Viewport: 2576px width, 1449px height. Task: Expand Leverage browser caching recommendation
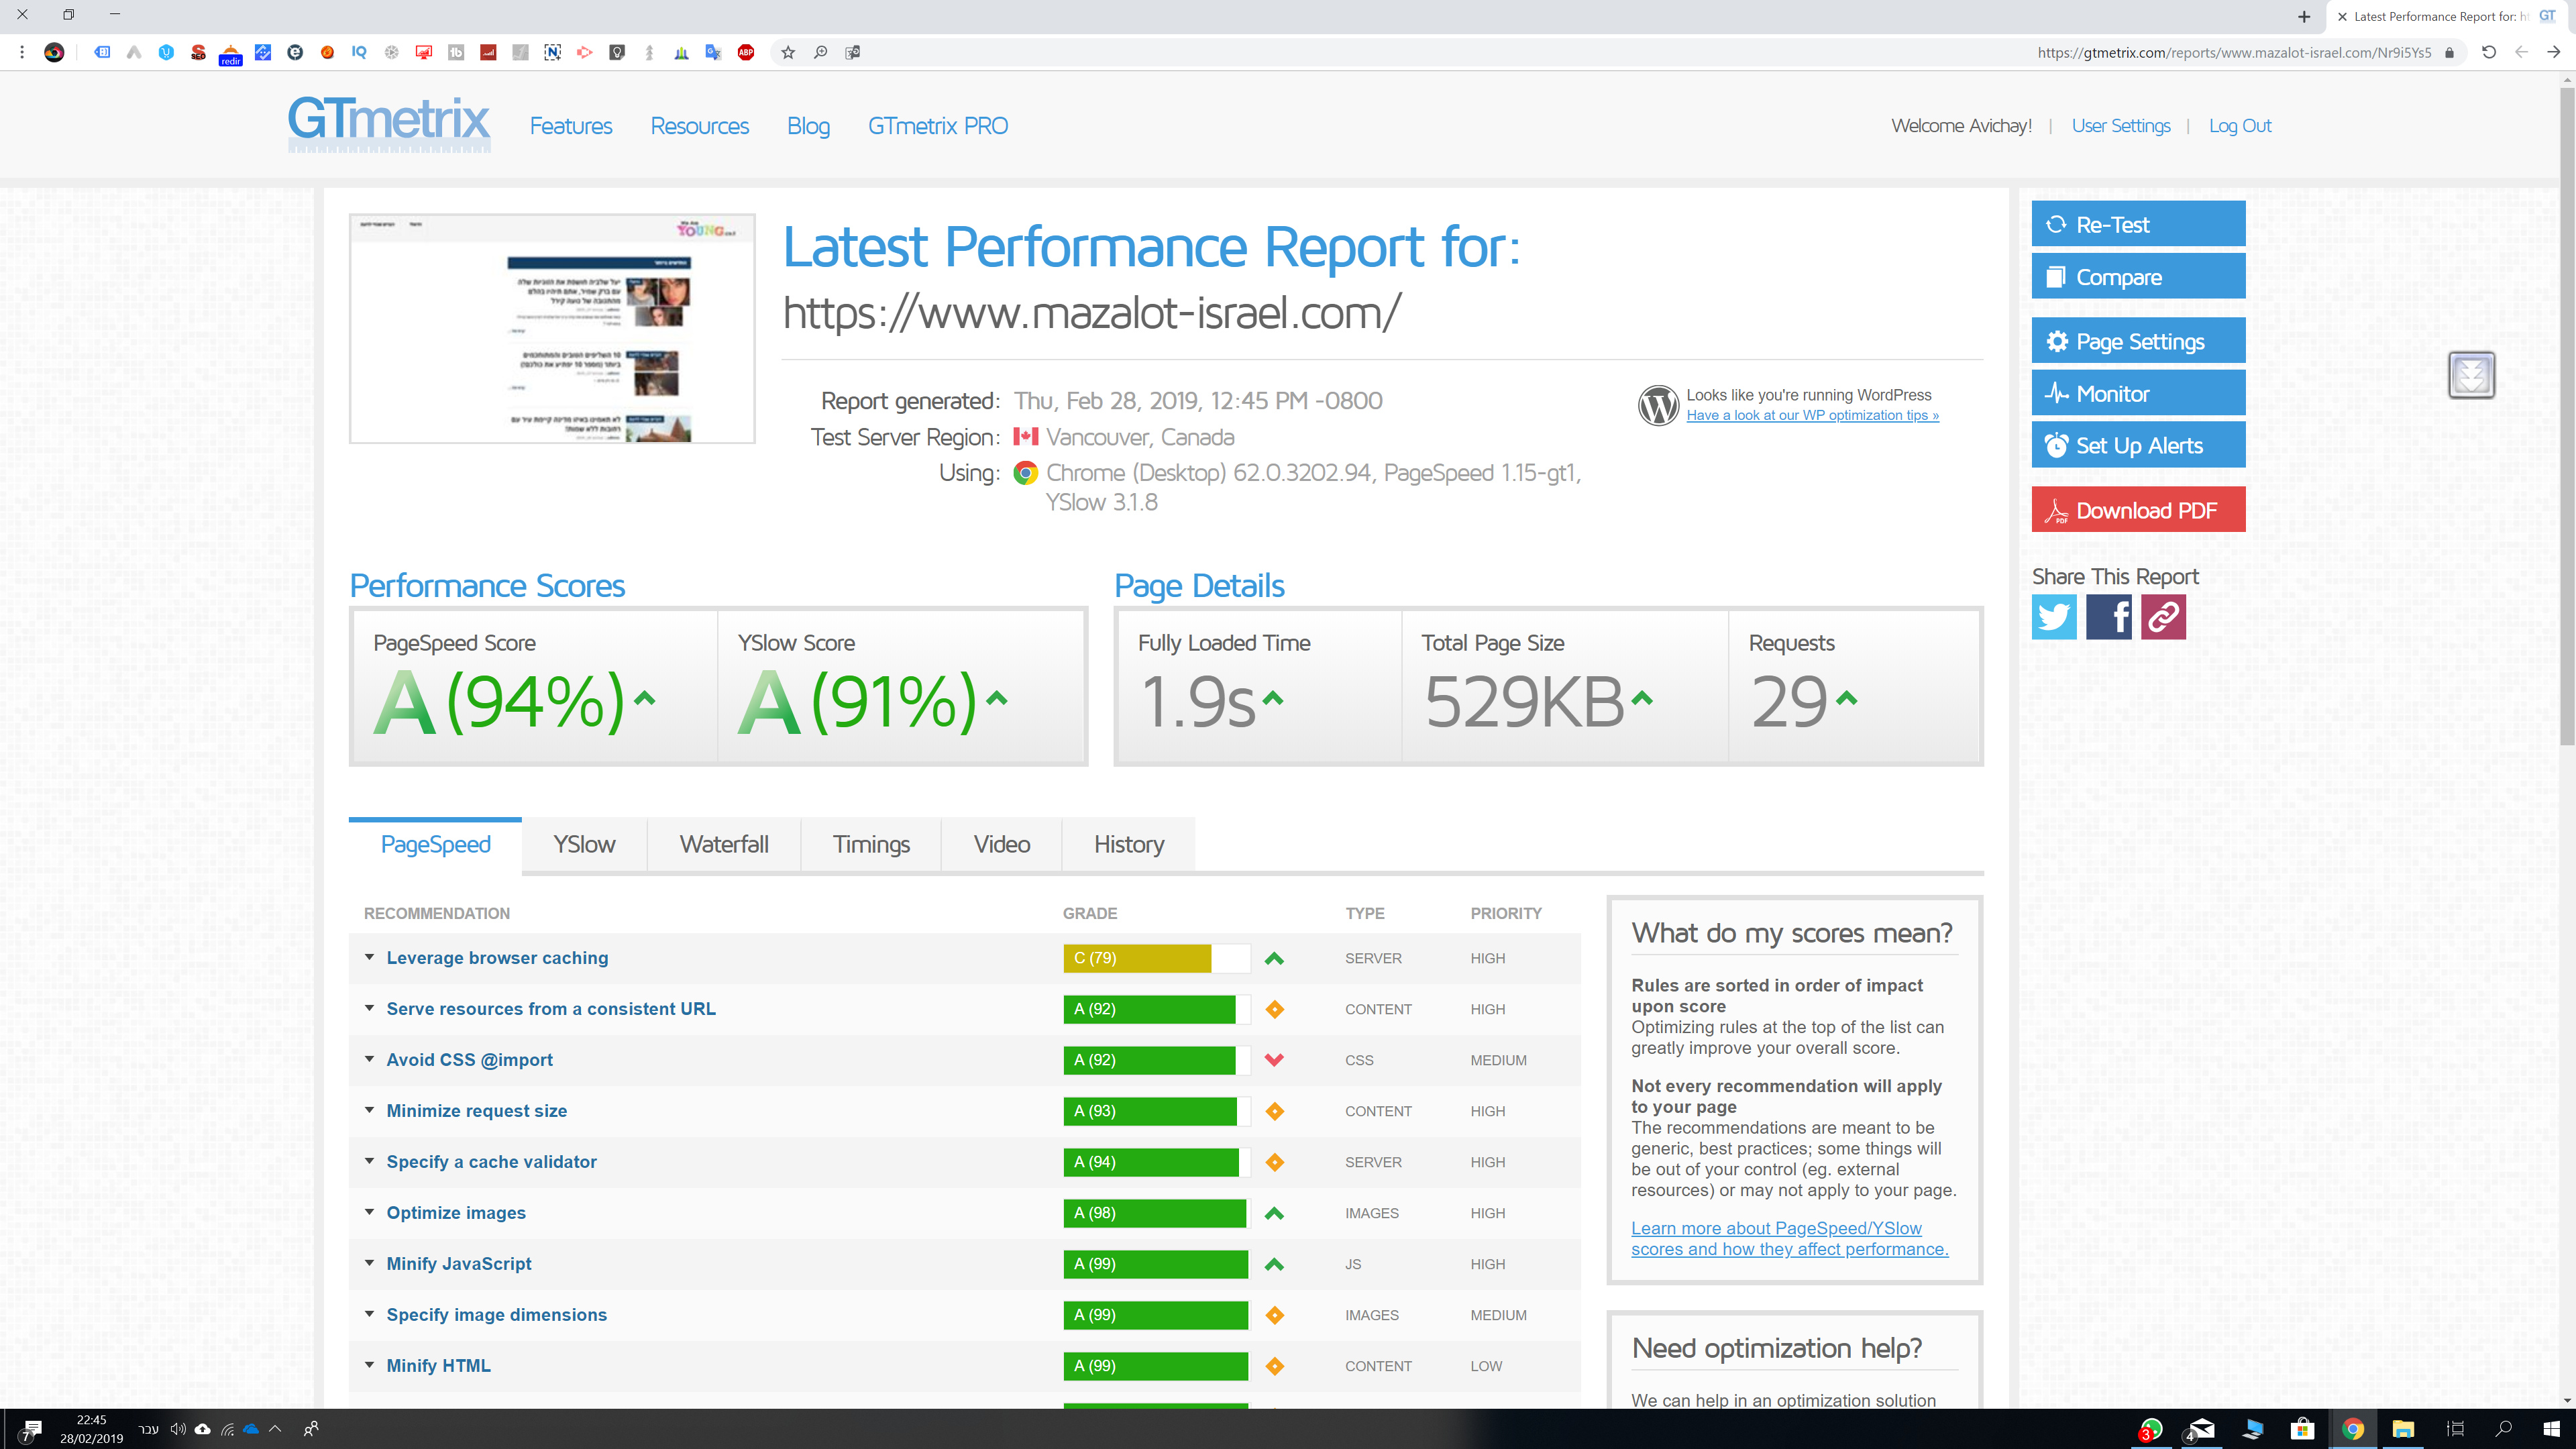497,958
